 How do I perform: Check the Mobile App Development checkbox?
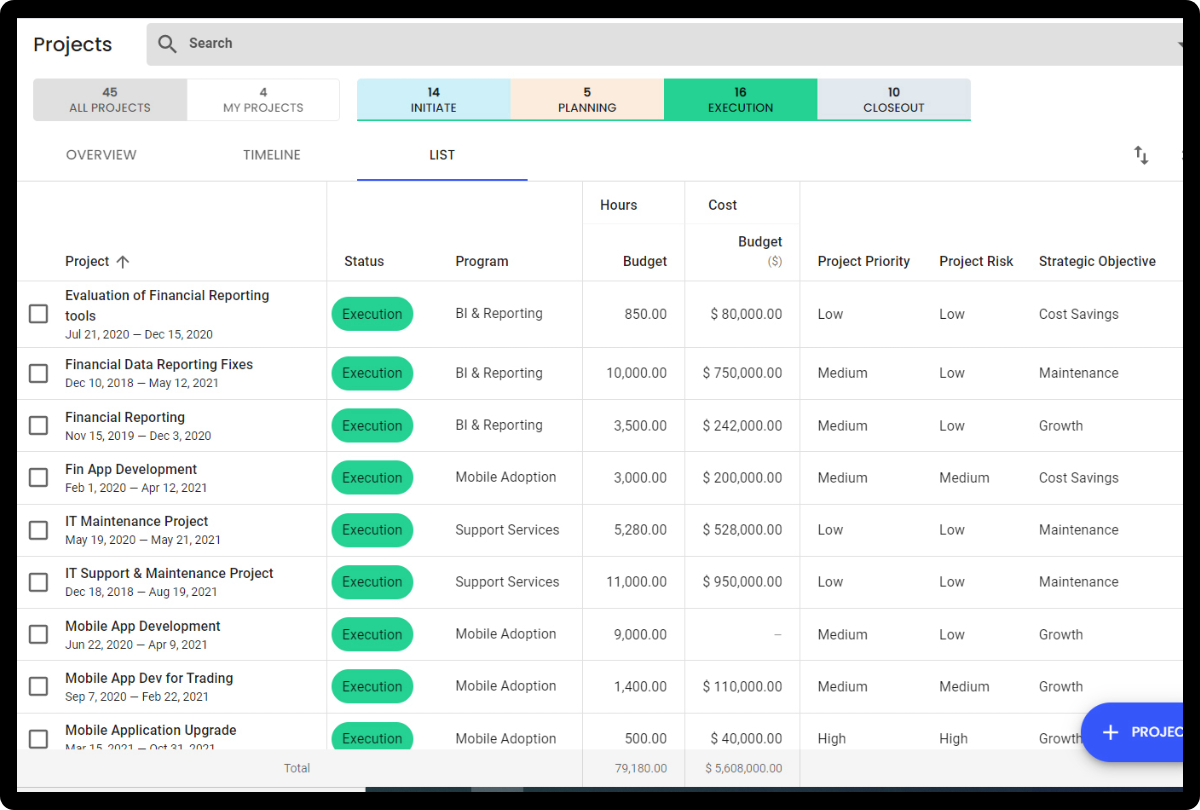pyautogui.click(x=38, y=634)
